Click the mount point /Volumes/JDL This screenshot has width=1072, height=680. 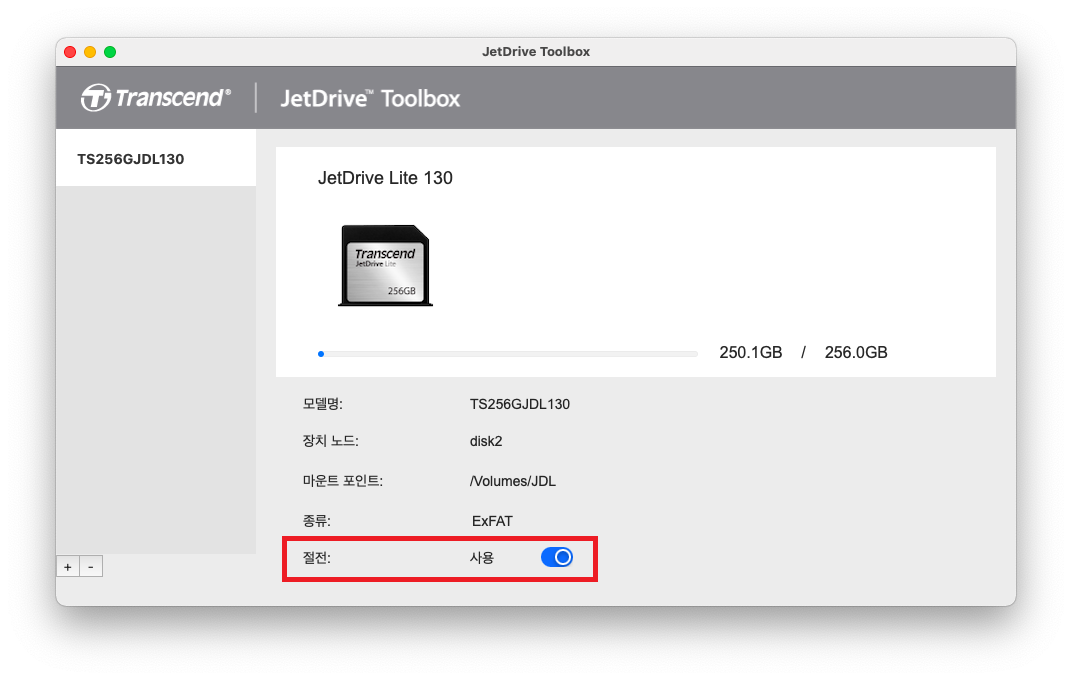point(512,481)
